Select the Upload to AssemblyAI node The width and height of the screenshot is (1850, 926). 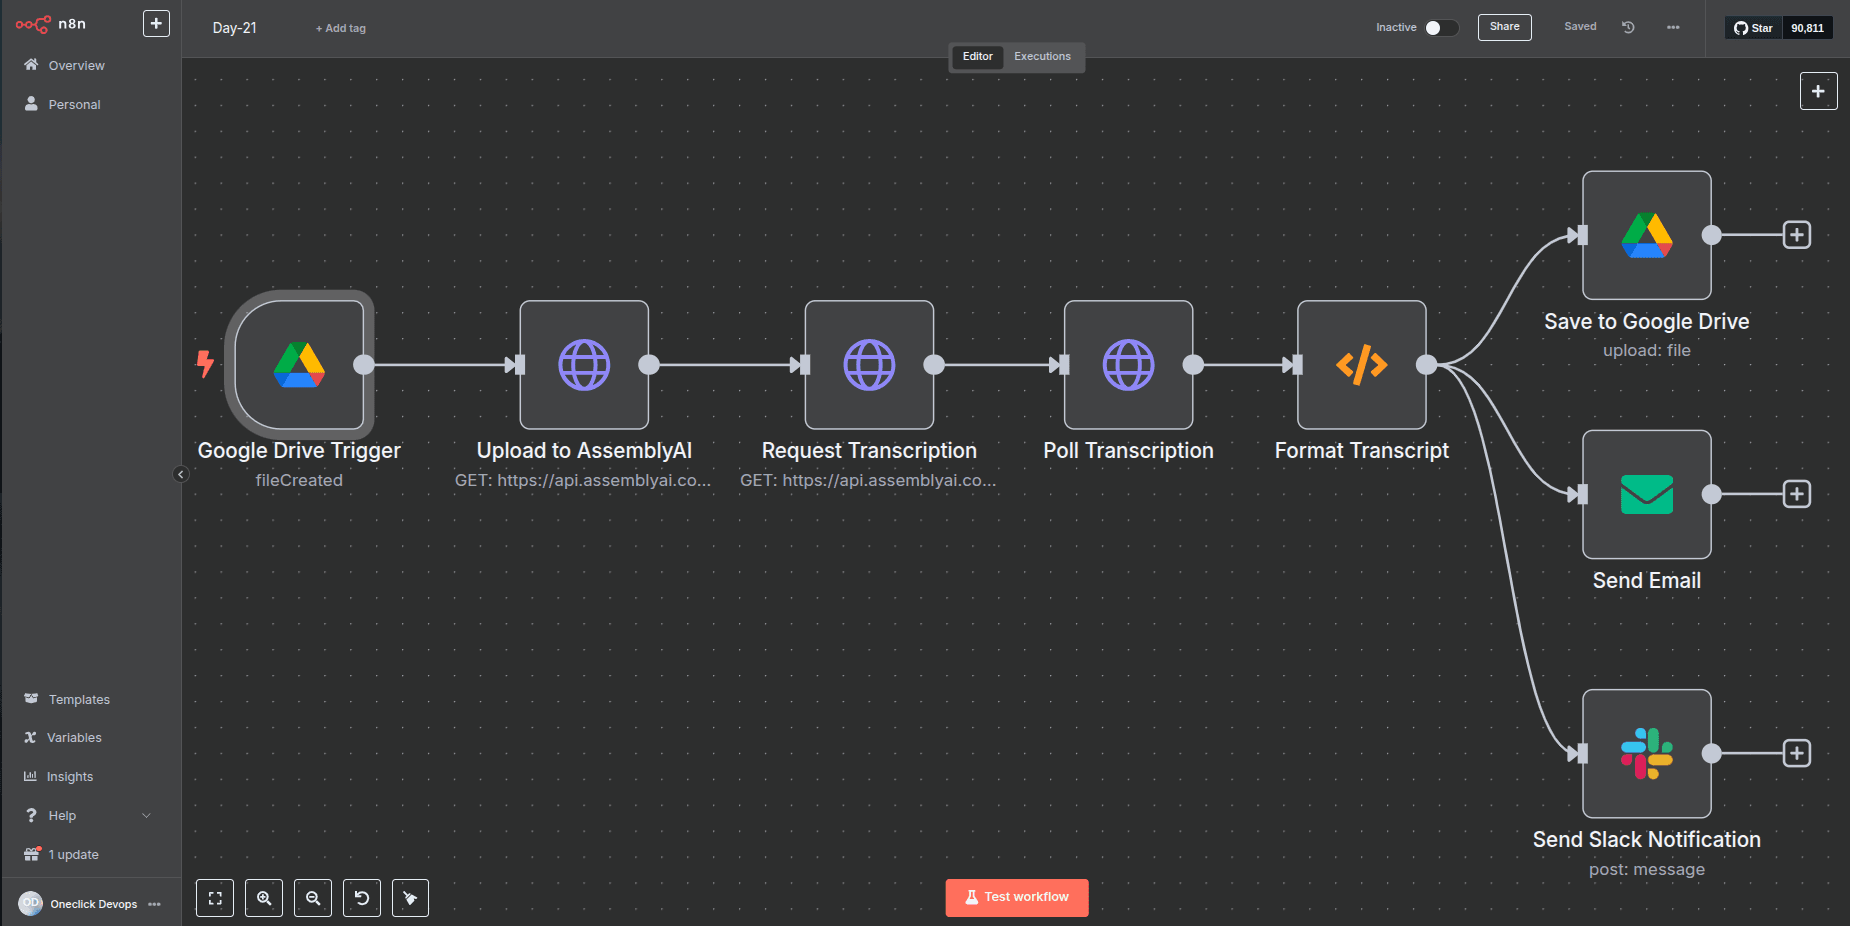[584, 365]
